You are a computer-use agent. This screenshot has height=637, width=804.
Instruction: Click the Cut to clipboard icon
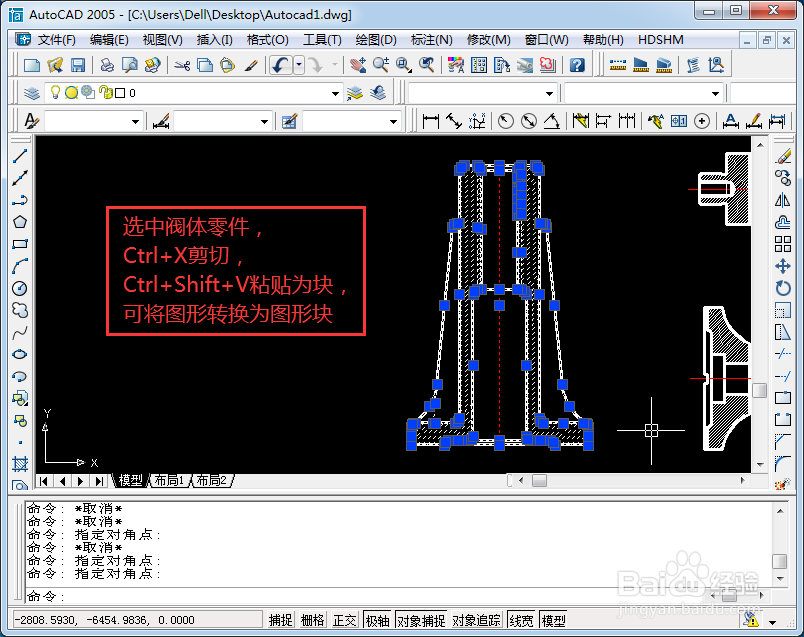pos(182,65)
